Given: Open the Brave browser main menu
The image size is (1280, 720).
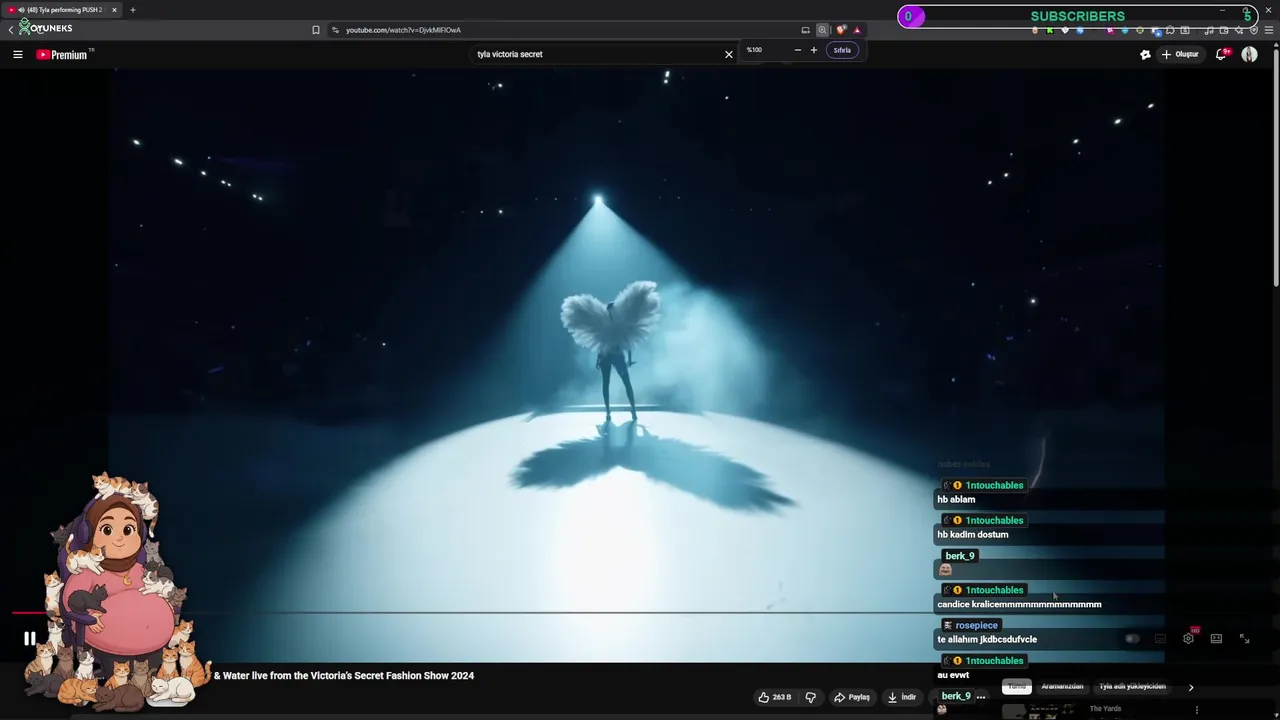Looking at the screenshot, I should click(x=1269, y=30).
